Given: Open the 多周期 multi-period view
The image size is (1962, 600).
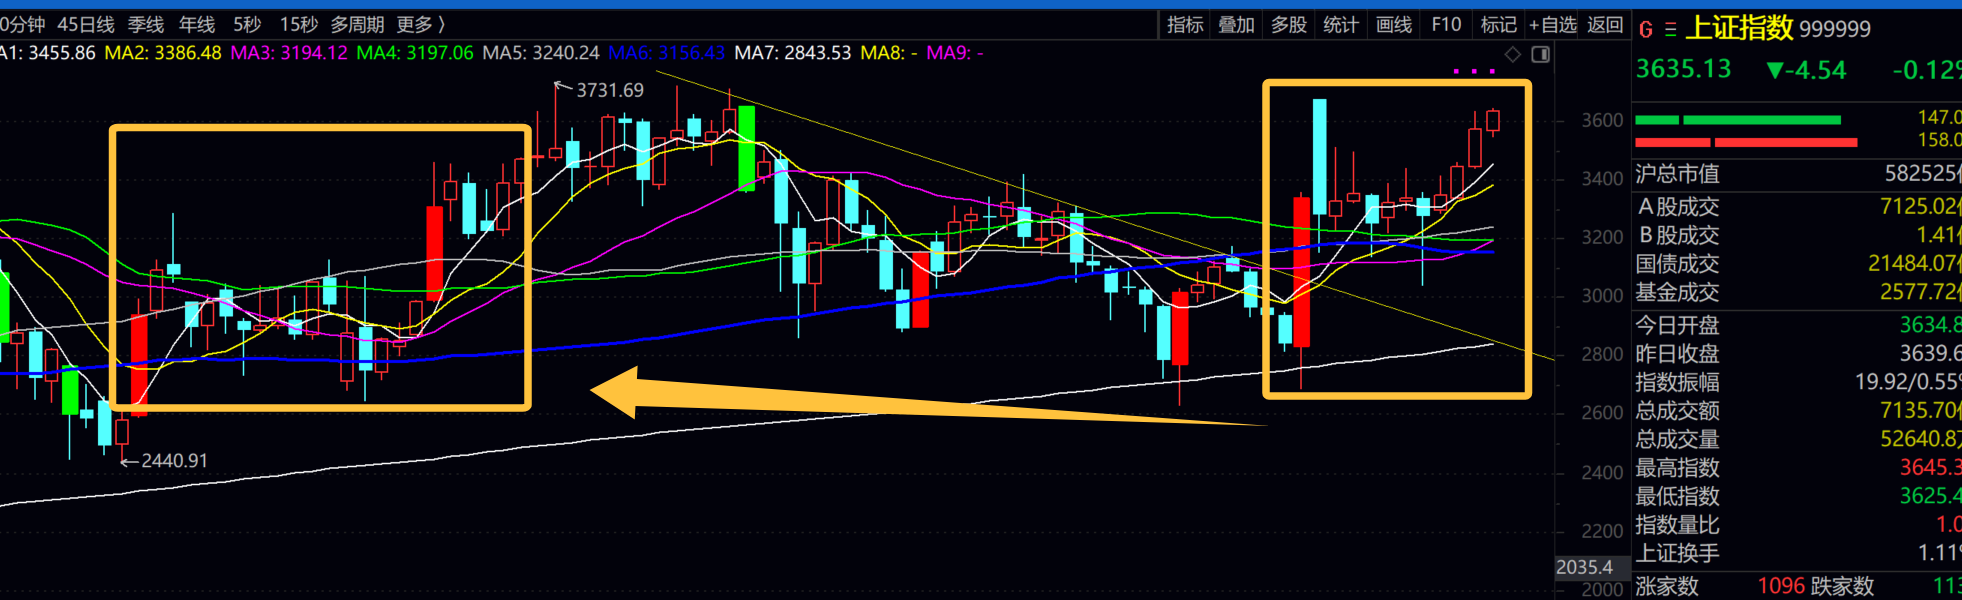Looking at the screenshot, I should [x=357, y=24].
